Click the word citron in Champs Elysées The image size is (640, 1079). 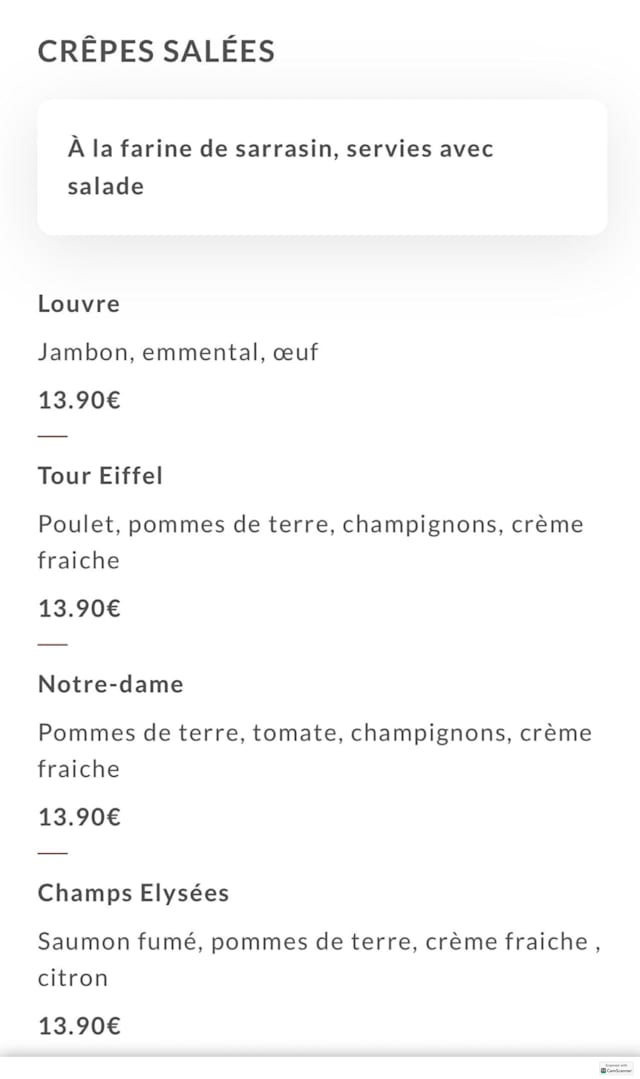point(72,977)
